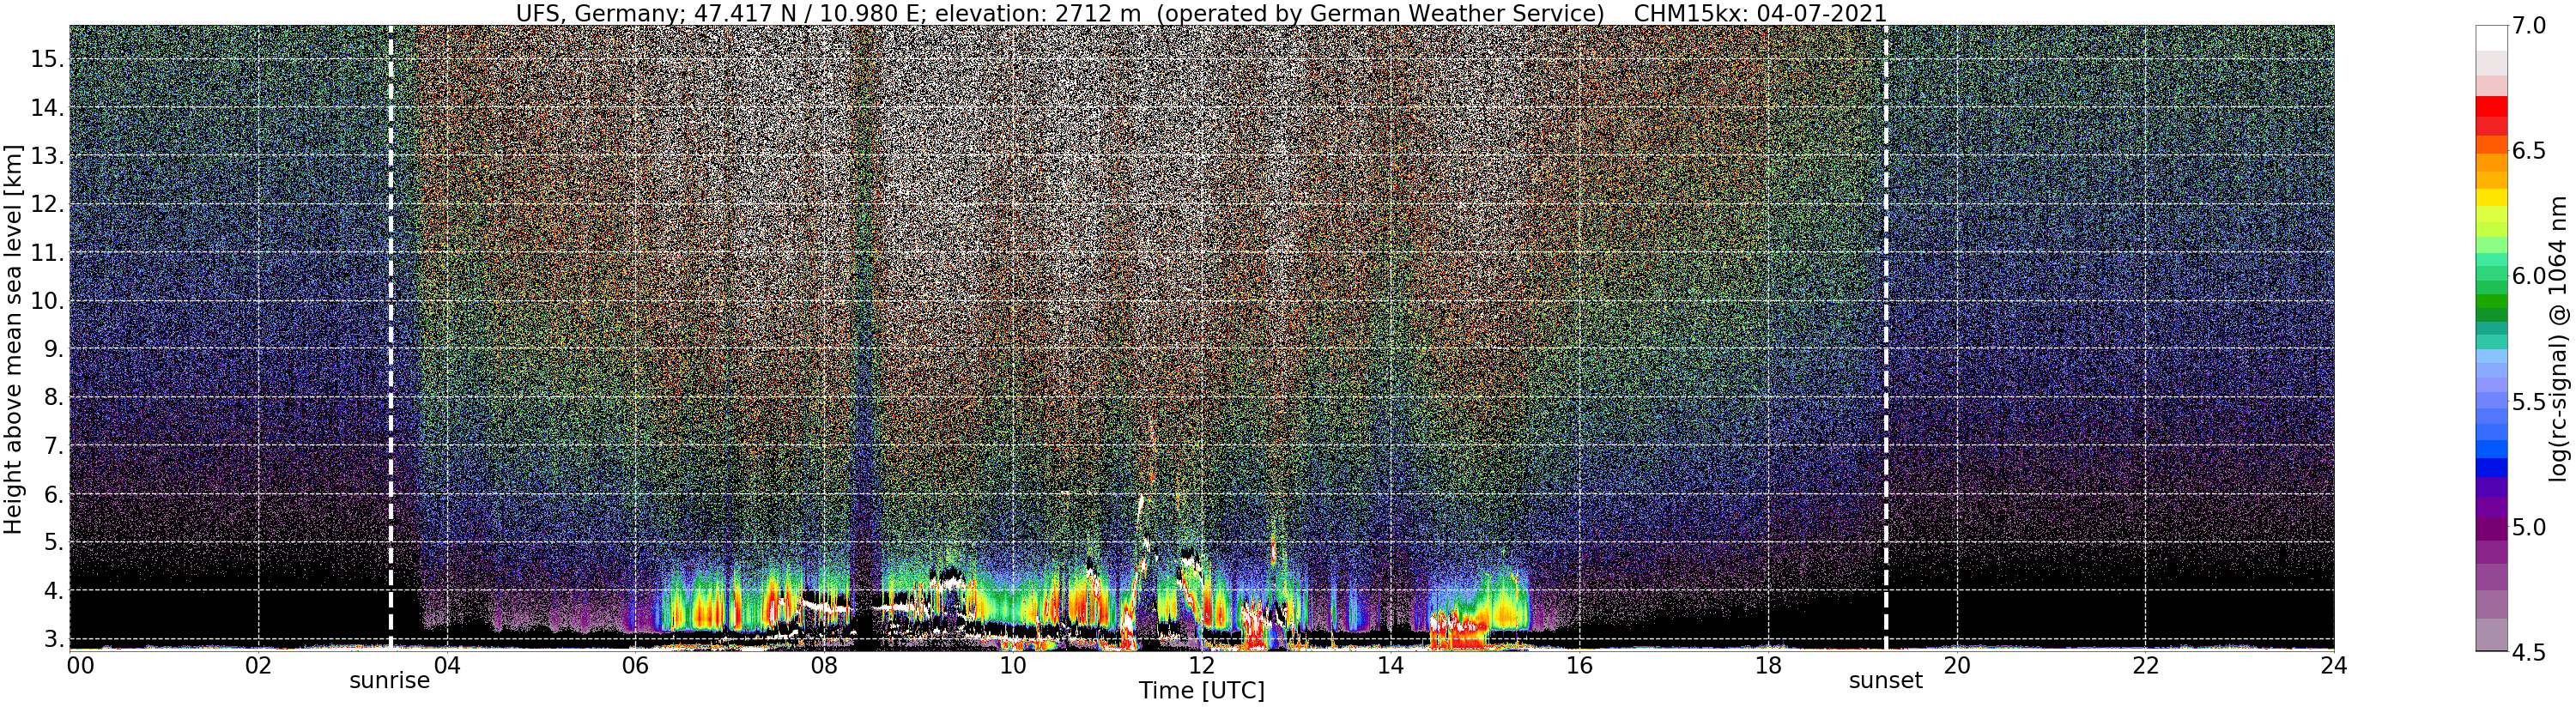Click the time tick '02'

tap(258, 665)
